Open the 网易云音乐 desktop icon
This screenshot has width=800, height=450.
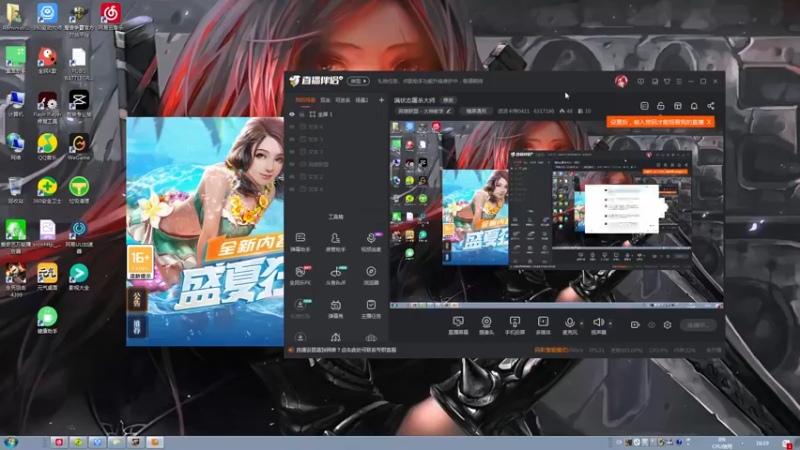click(x=110, y=17)
